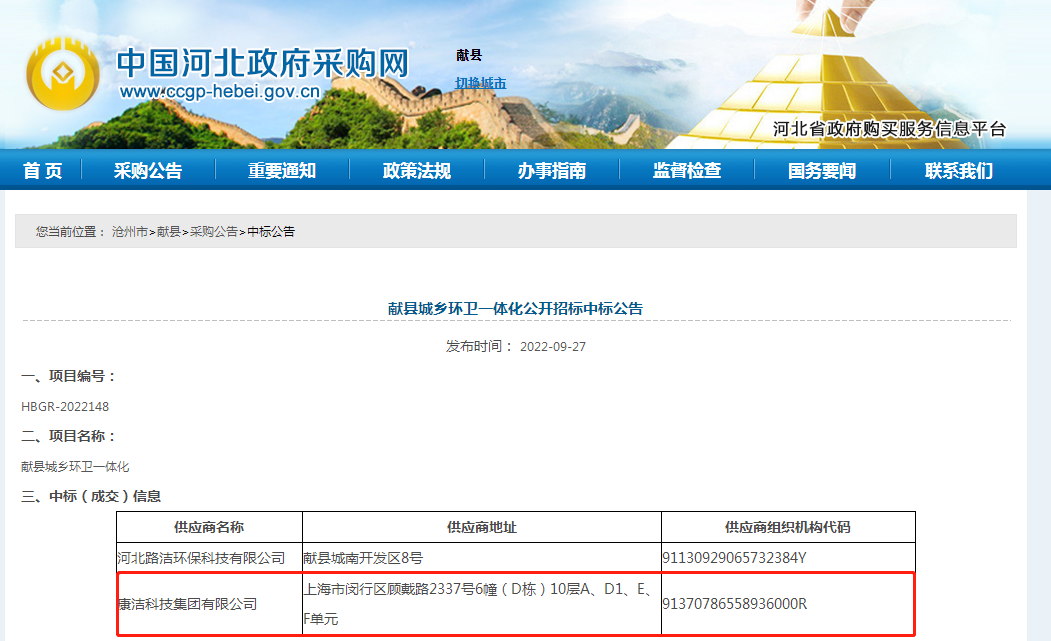Image resolution: width=1051 pixels, height=641 pixels.
Task: Click the publish date 2022-09-27
Action: click(x=553, y=347)
